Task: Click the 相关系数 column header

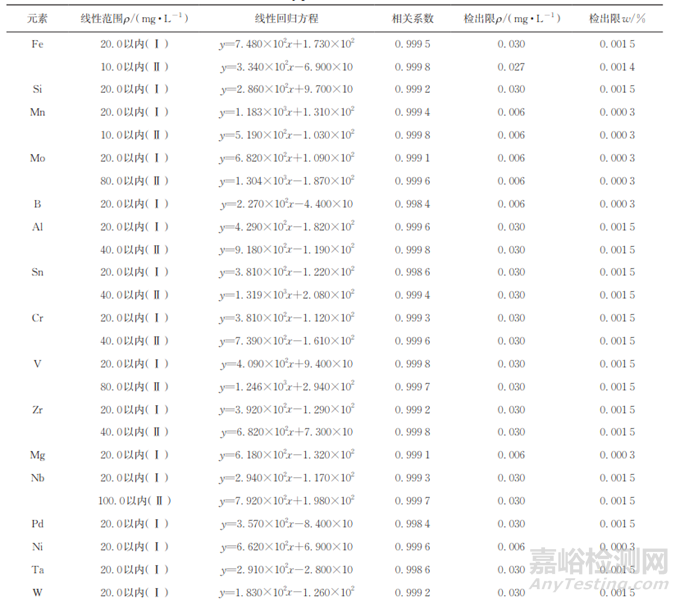Action: coord(413,19)
